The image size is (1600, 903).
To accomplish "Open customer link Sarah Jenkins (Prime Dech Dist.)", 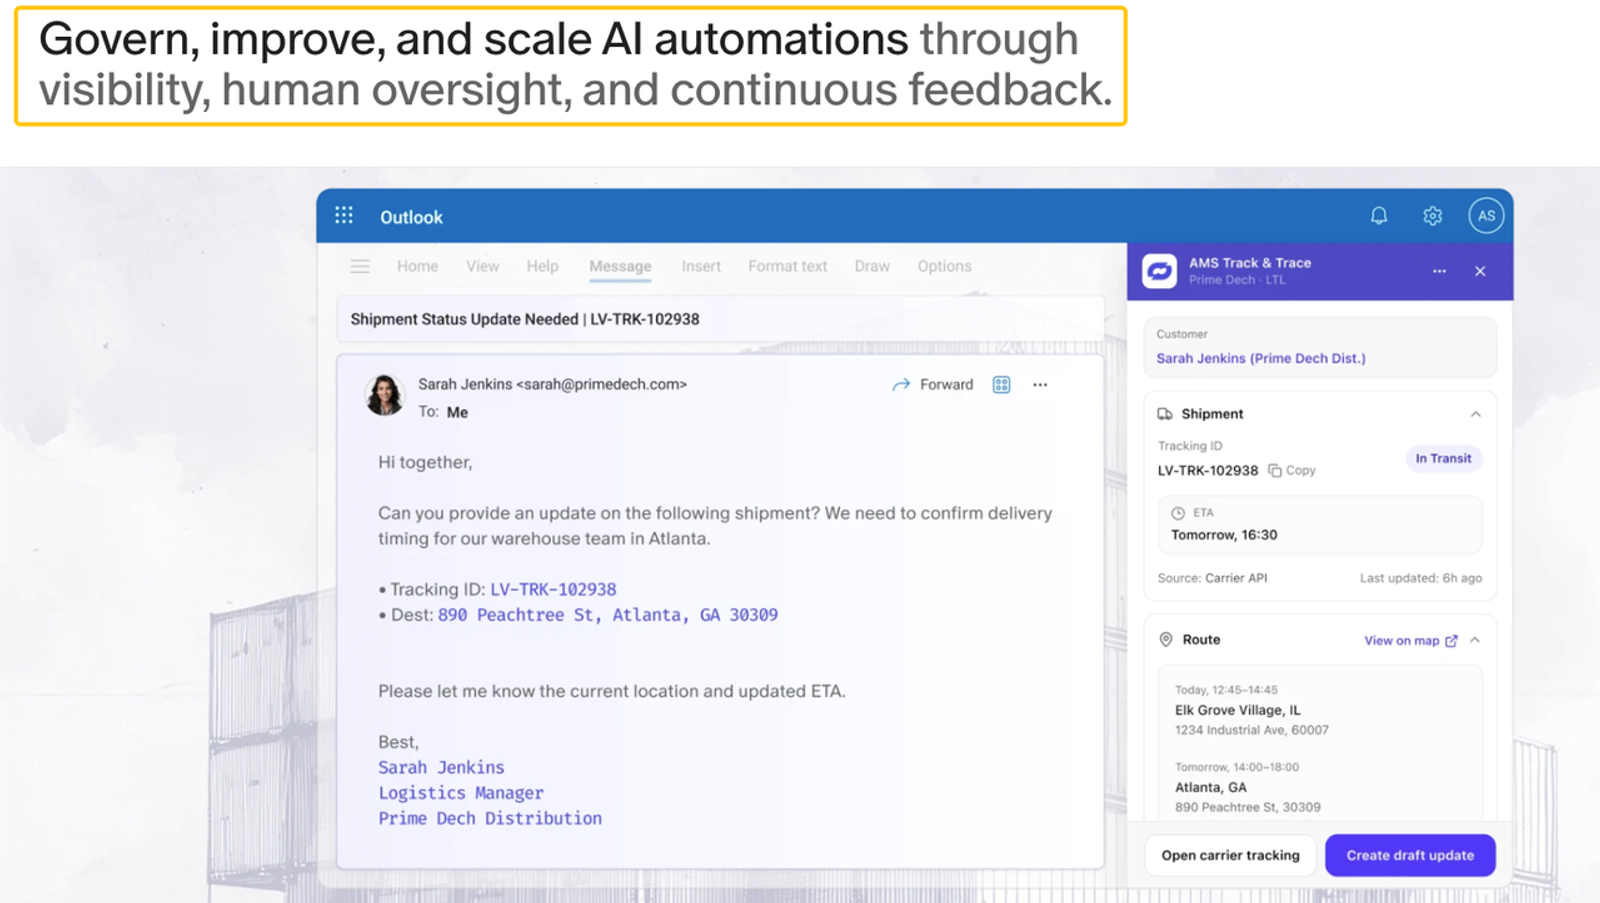I will tap(1261, 358).
